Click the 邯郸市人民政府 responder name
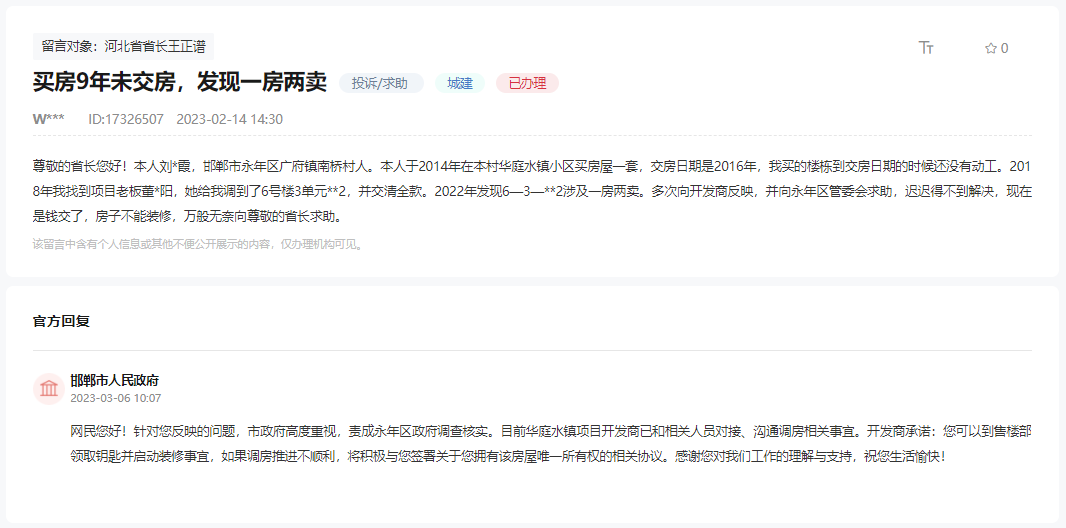Viewport: 1066px width, 528px height. (115, 381)
